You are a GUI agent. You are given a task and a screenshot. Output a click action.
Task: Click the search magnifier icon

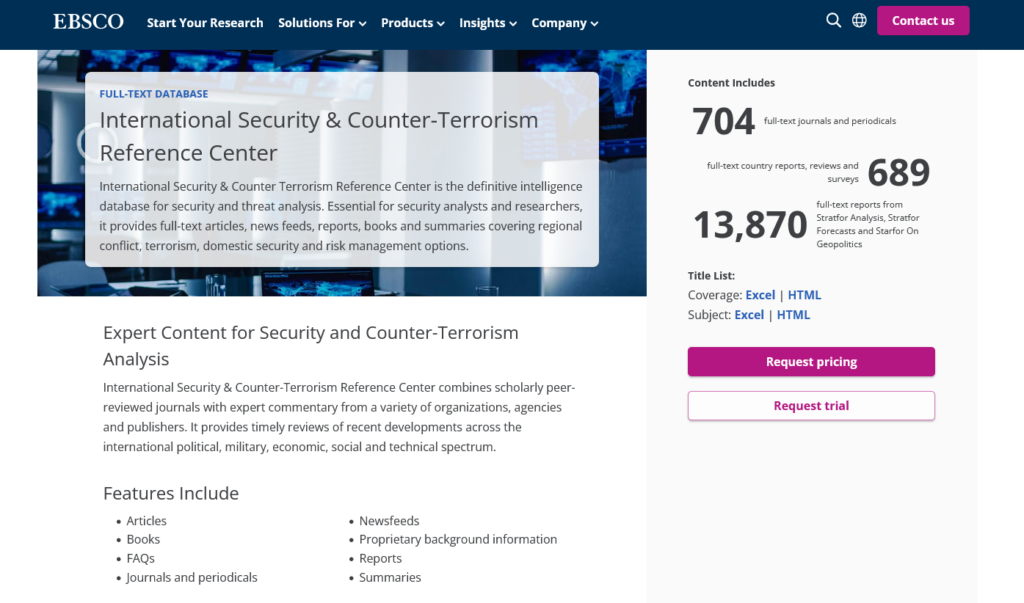(833, 20)
